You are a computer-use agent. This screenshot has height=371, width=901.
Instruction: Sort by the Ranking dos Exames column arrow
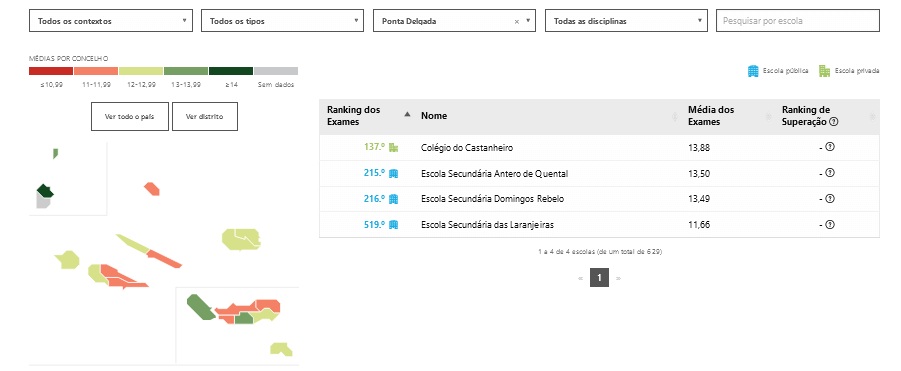click(x=407, y=114)
